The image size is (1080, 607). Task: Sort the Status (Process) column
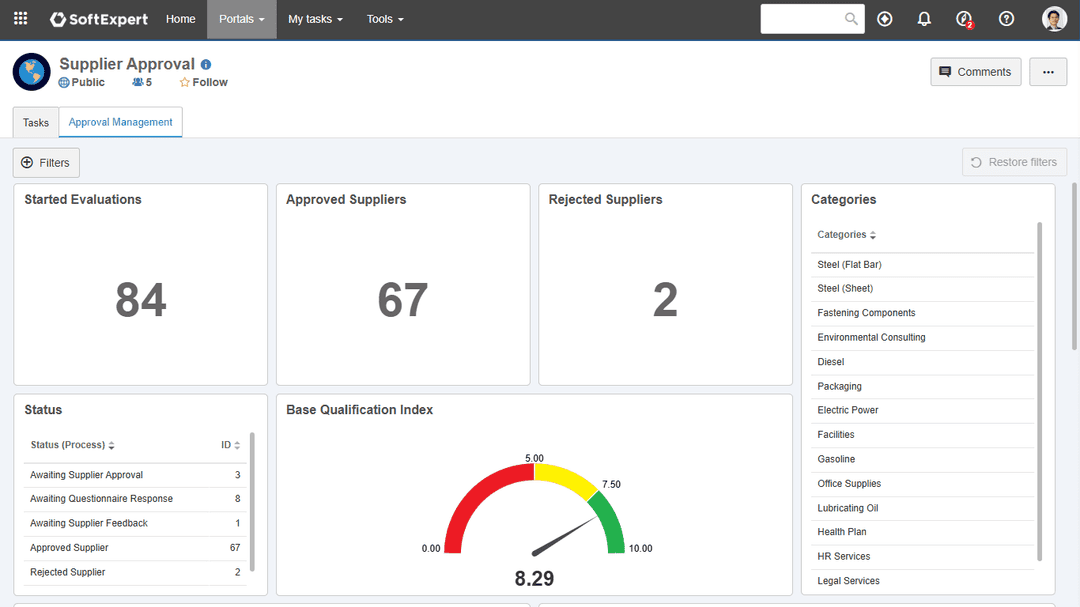72,445
